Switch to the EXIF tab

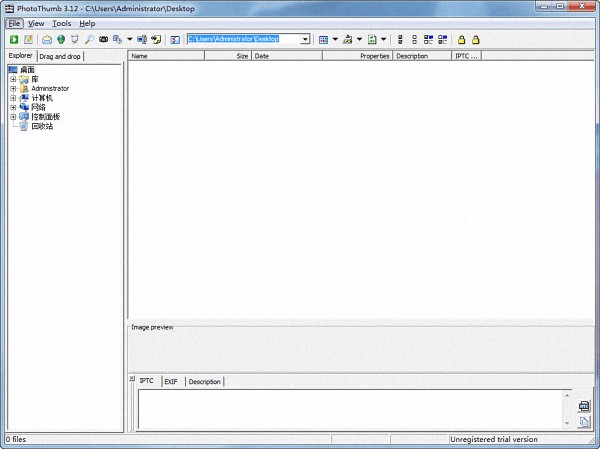coord(171,382)
